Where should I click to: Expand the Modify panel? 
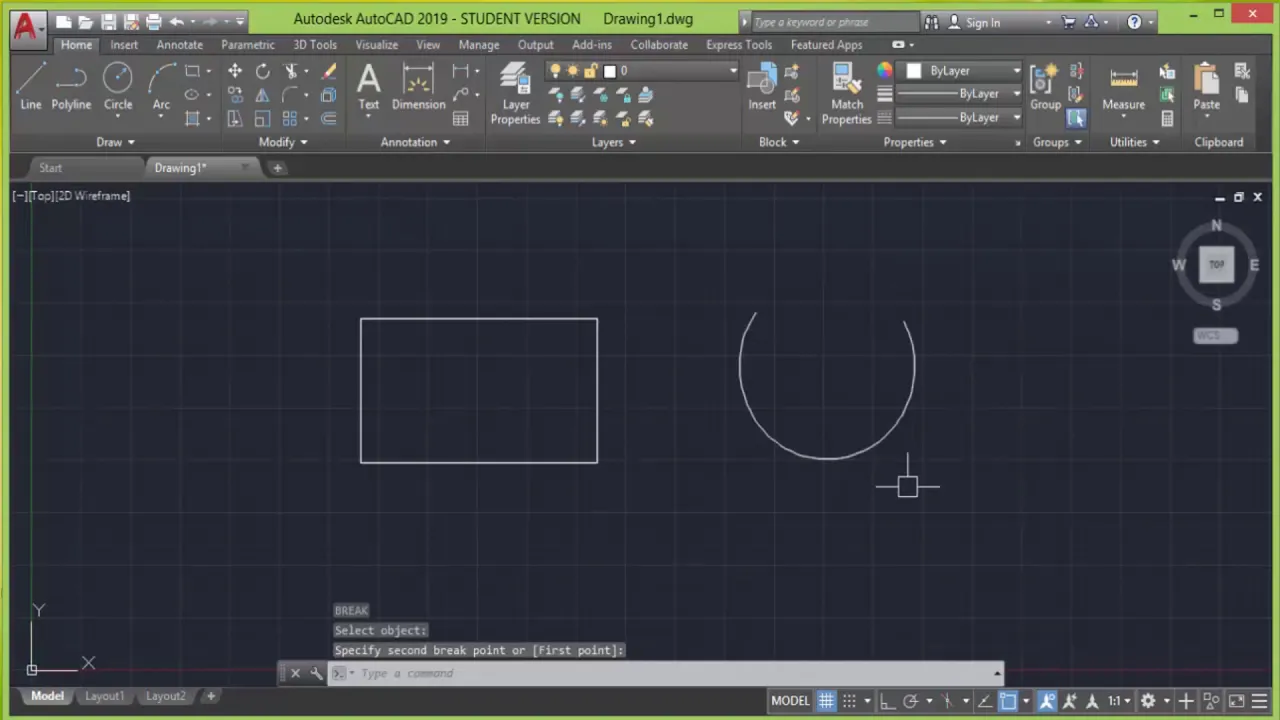coord(283,142)
